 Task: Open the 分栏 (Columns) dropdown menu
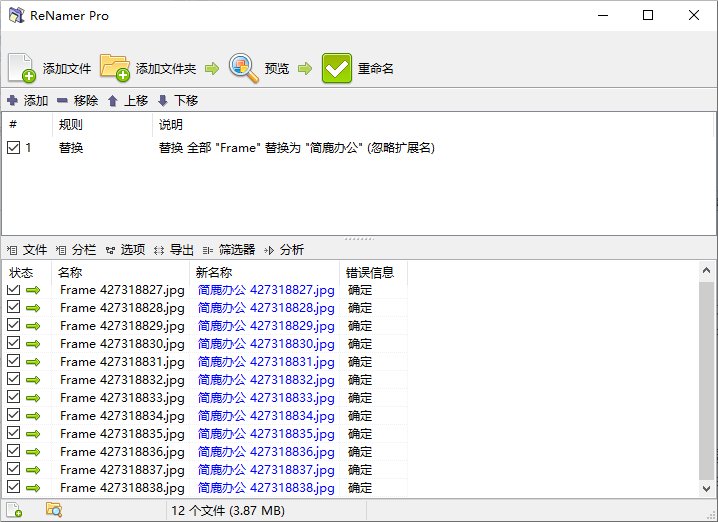pyautogui.click(x=77, y=249)
